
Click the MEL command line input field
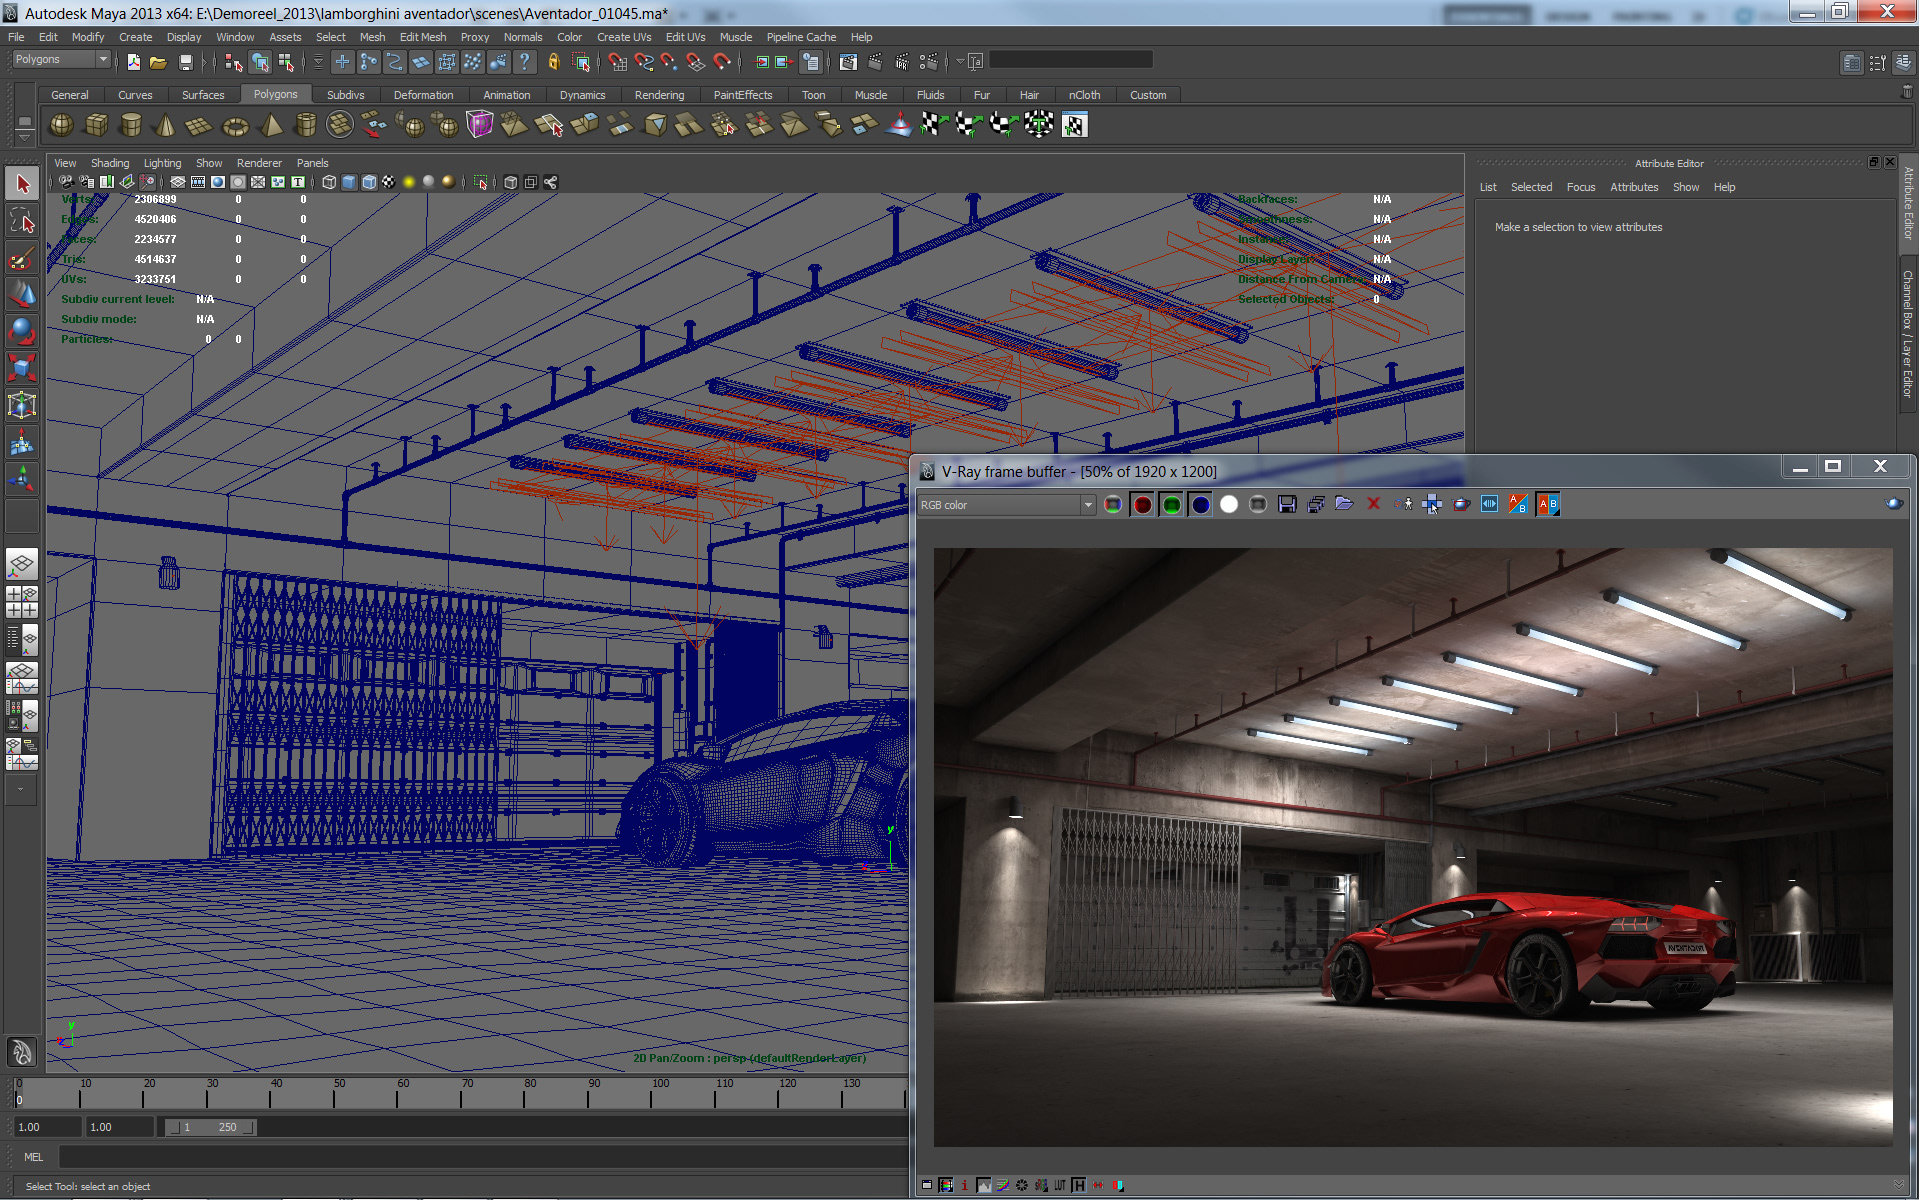click(483, 1157)
